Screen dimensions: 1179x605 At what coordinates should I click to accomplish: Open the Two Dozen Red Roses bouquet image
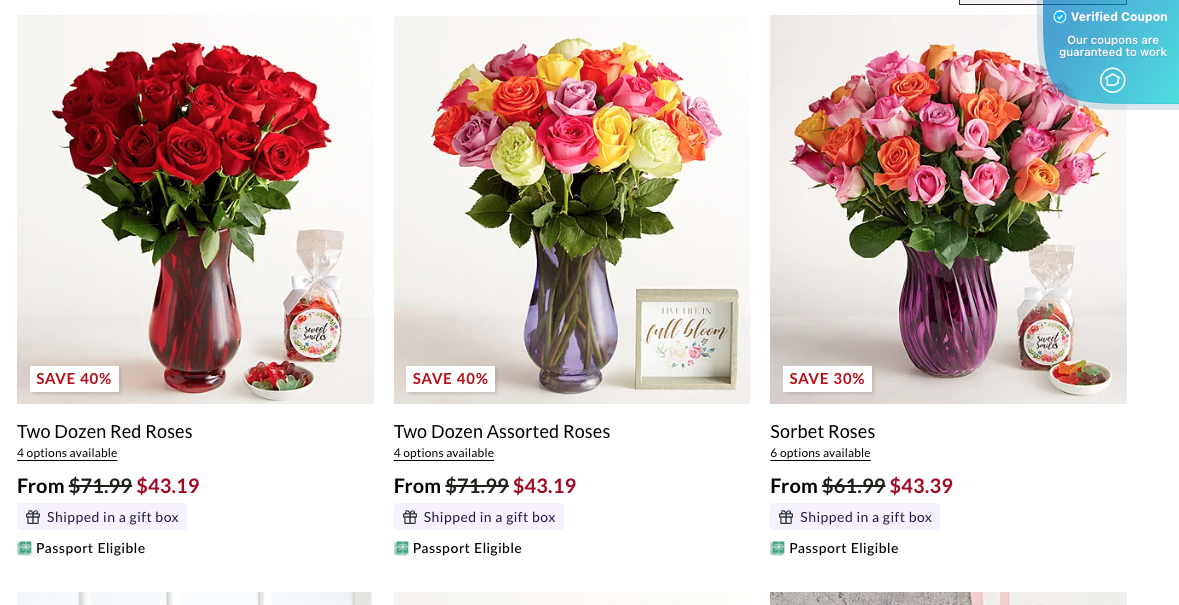click(x=195, y=200)
